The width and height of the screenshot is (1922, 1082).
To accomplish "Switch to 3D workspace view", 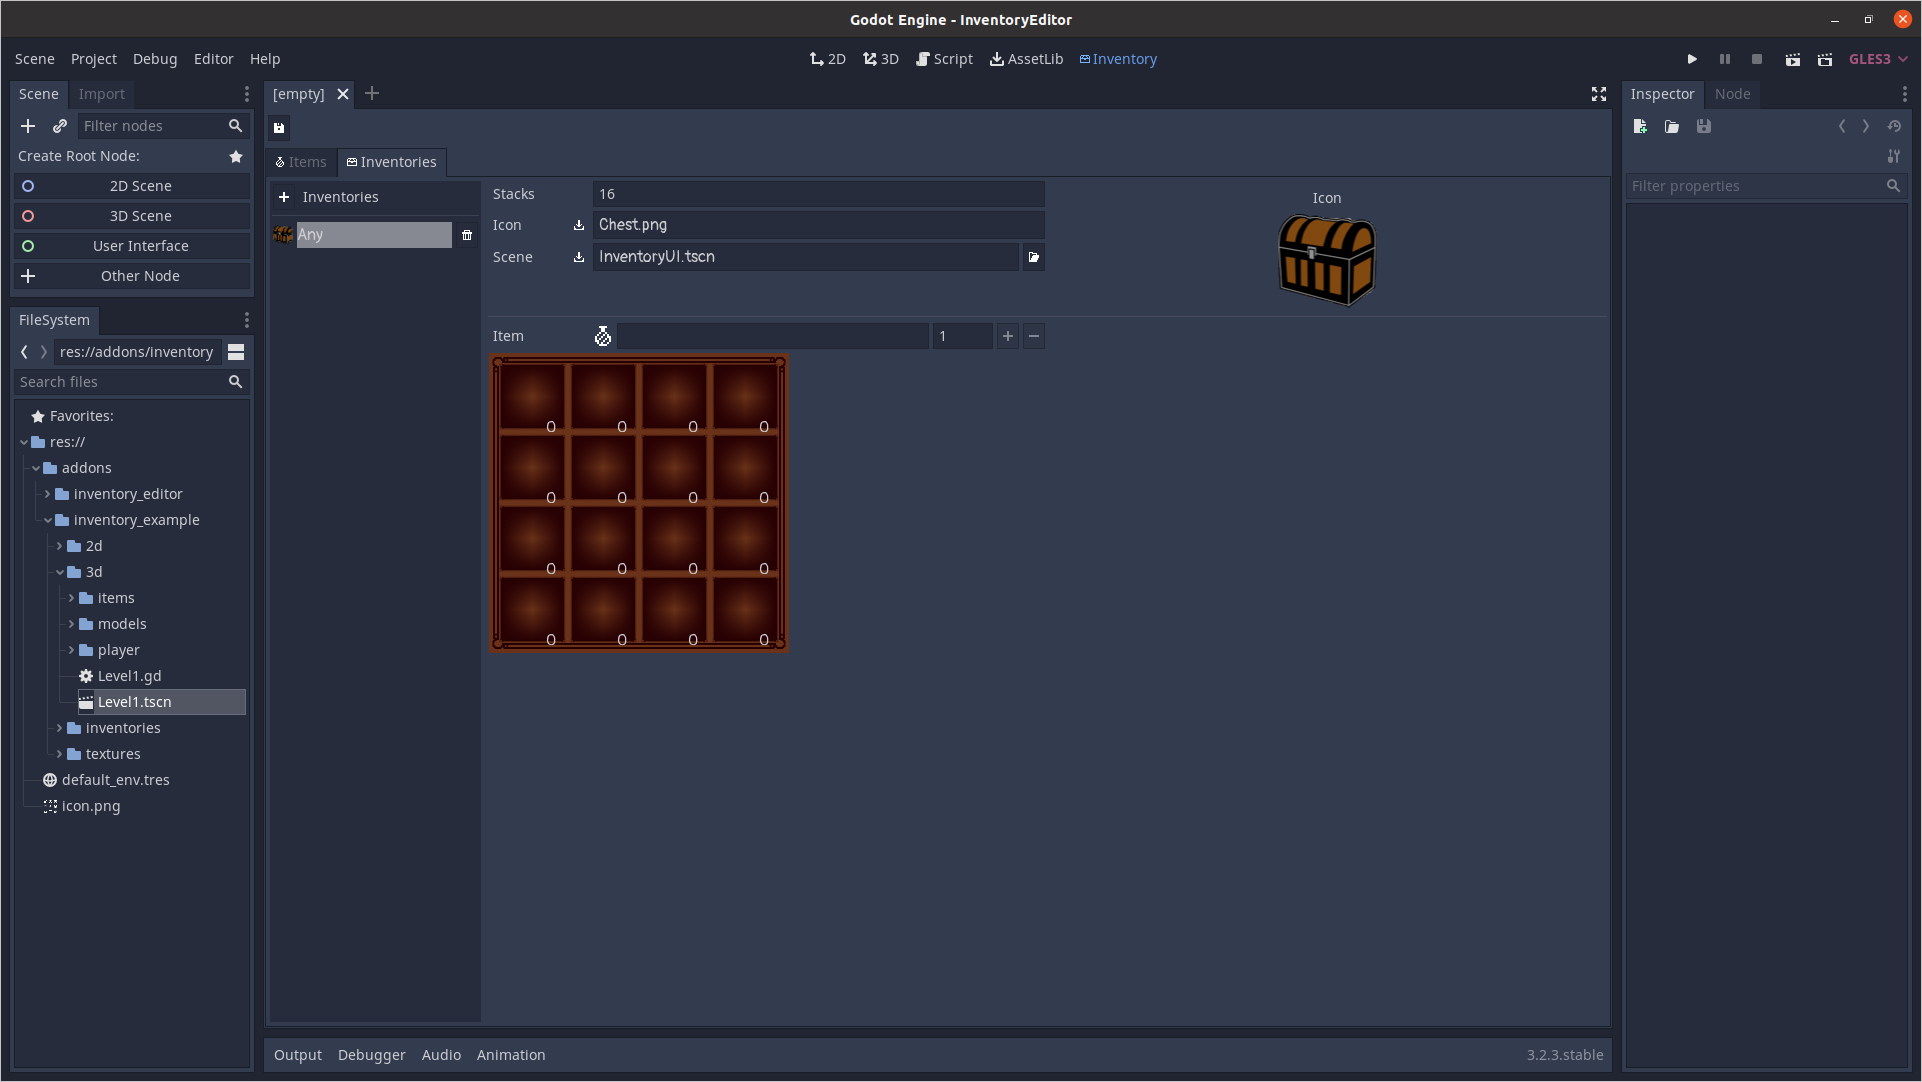I will (881, 59).
